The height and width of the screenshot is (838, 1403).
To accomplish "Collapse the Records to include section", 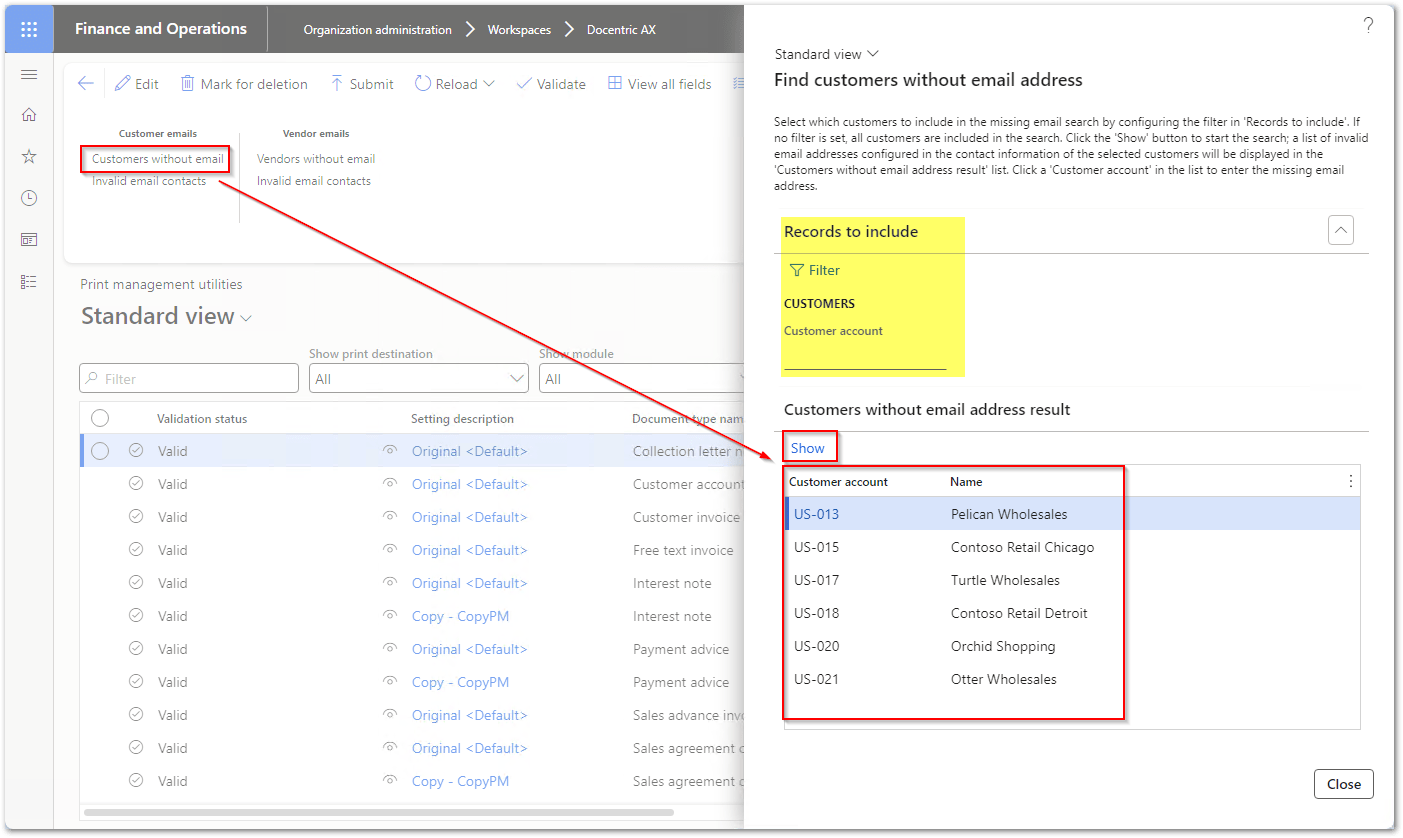I will point(1341,231).
